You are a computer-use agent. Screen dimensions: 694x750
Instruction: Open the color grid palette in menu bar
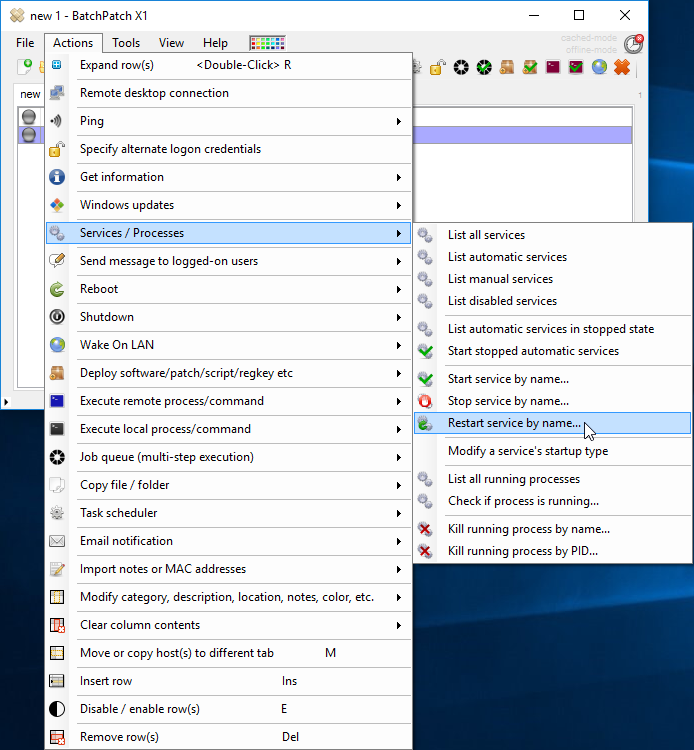click(x=267, y=43)
